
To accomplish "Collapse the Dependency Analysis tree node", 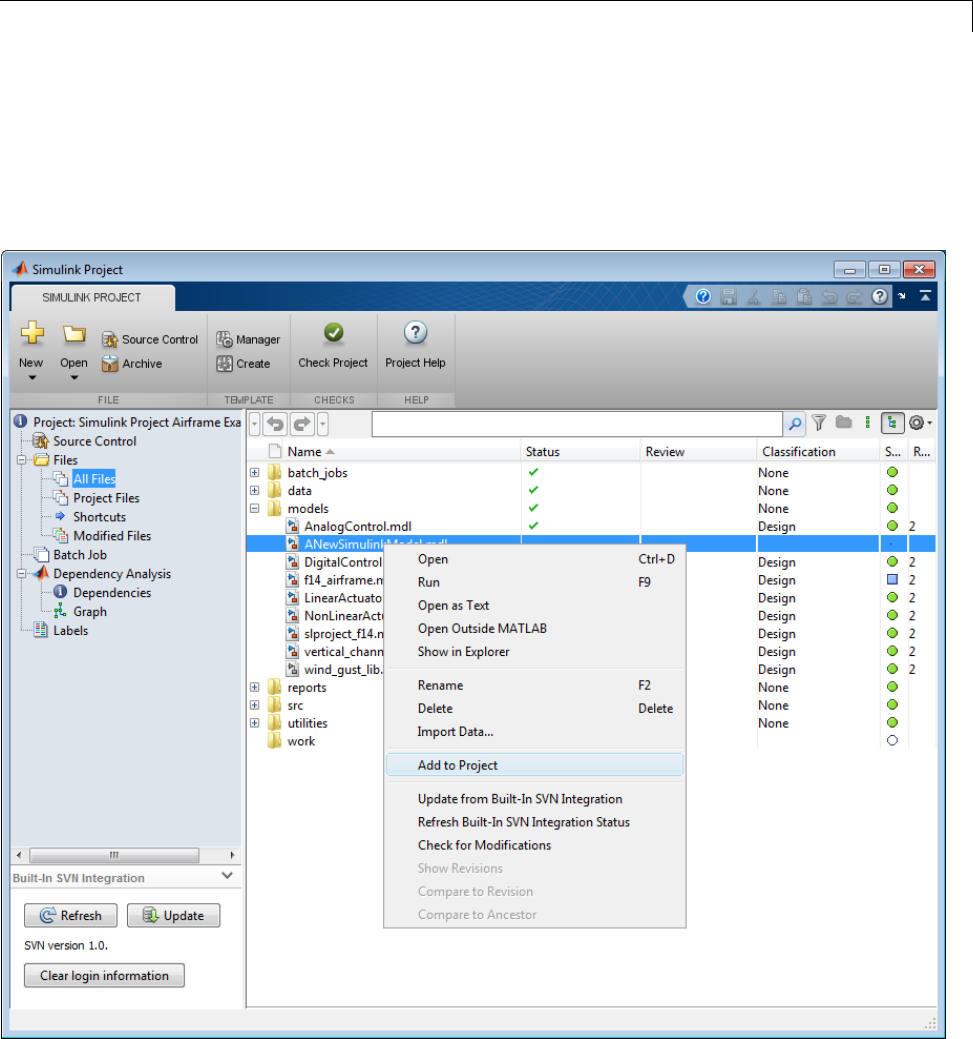I will [22, 574].
